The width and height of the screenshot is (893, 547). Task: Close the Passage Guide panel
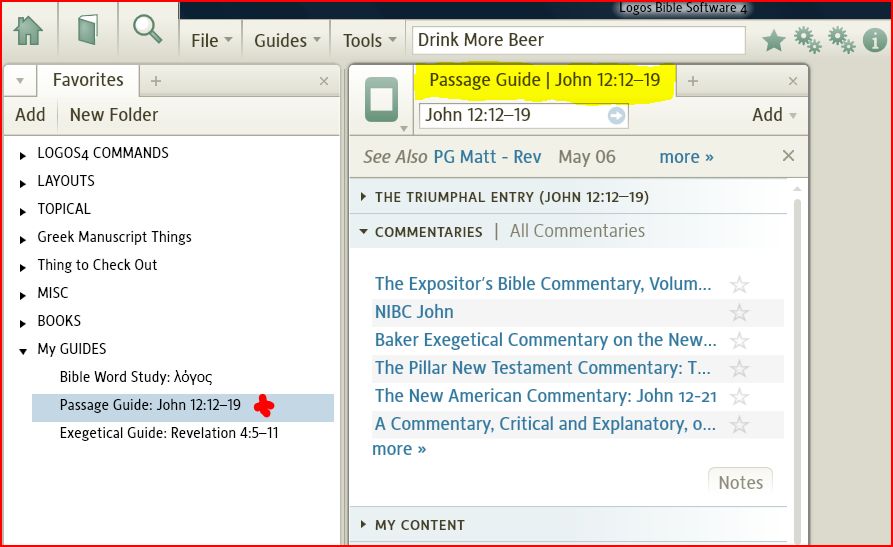pos(793,81)
